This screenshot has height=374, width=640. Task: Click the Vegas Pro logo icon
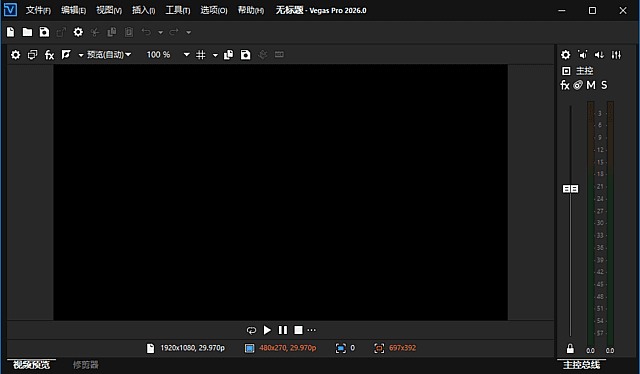10,10
